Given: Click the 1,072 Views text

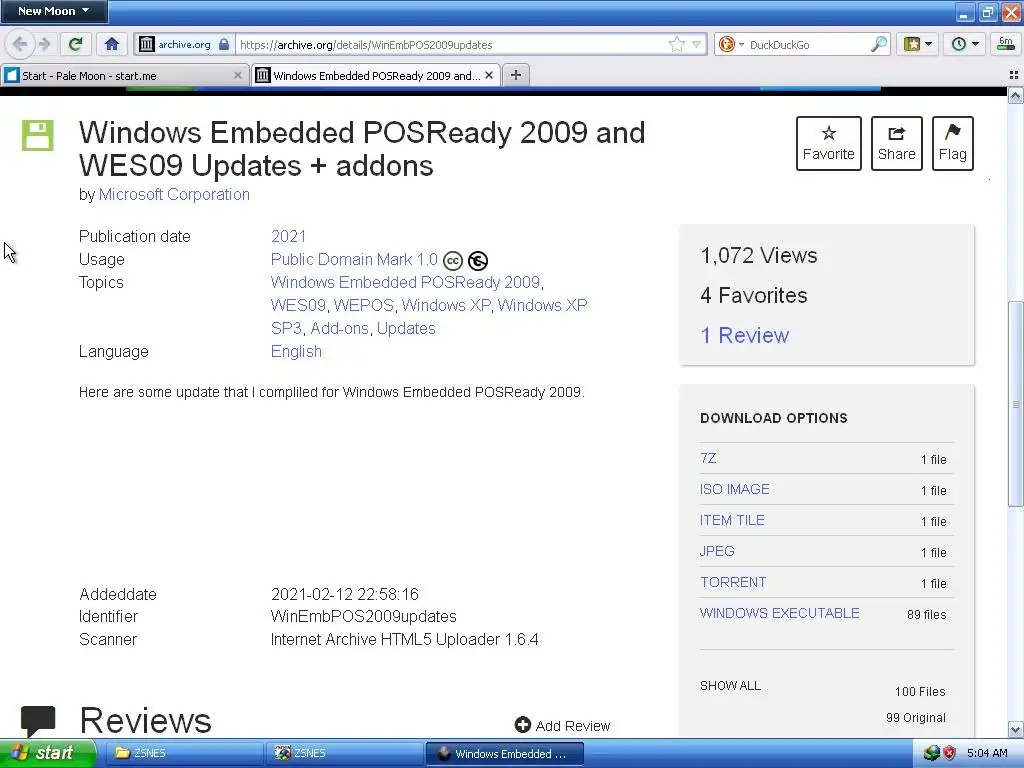Looking at the screenshot, I should pos(758,255).
